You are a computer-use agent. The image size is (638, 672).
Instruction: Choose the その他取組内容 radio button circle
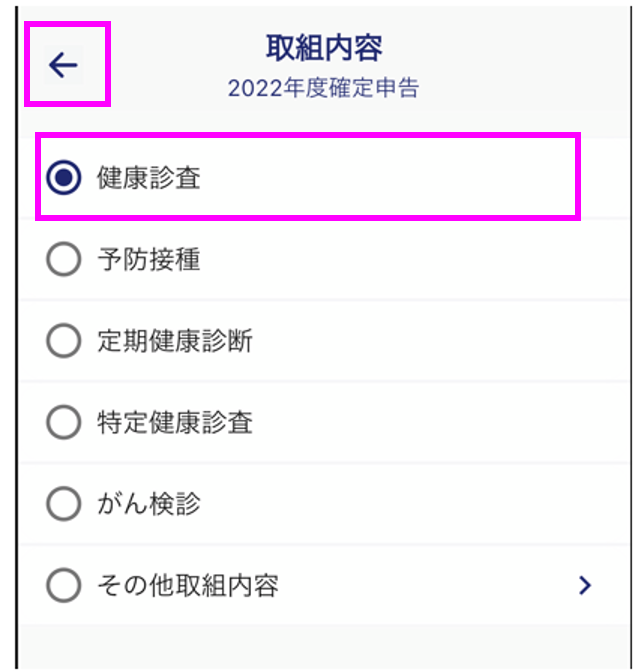[x=63, y=585]
